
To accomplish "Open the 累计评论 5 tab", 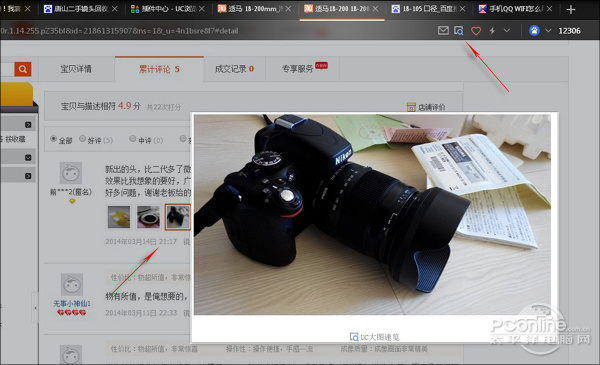I will tap(159, 69).
